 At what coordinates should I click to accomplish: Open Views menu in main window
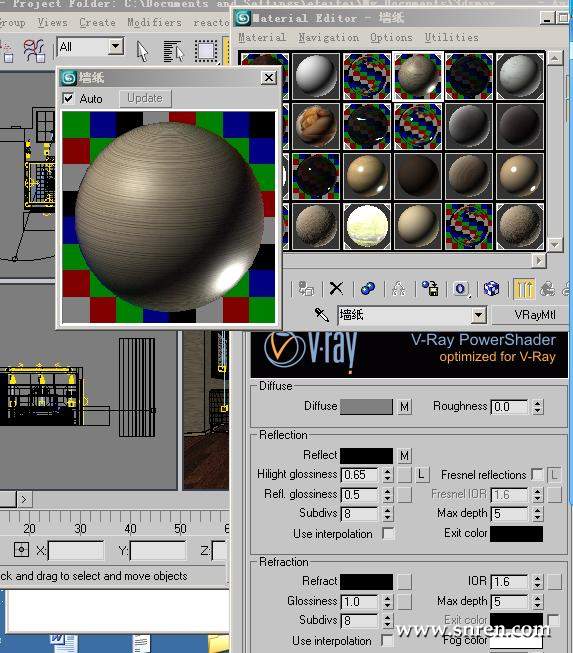point(52,22)
